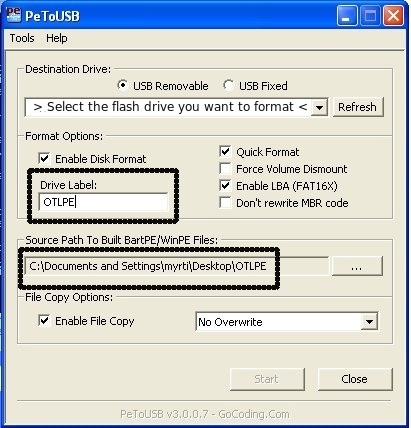Screen dimensions: 411x428
Task: Close the PeToUSB window via the red X
Action: pos(393,16)
